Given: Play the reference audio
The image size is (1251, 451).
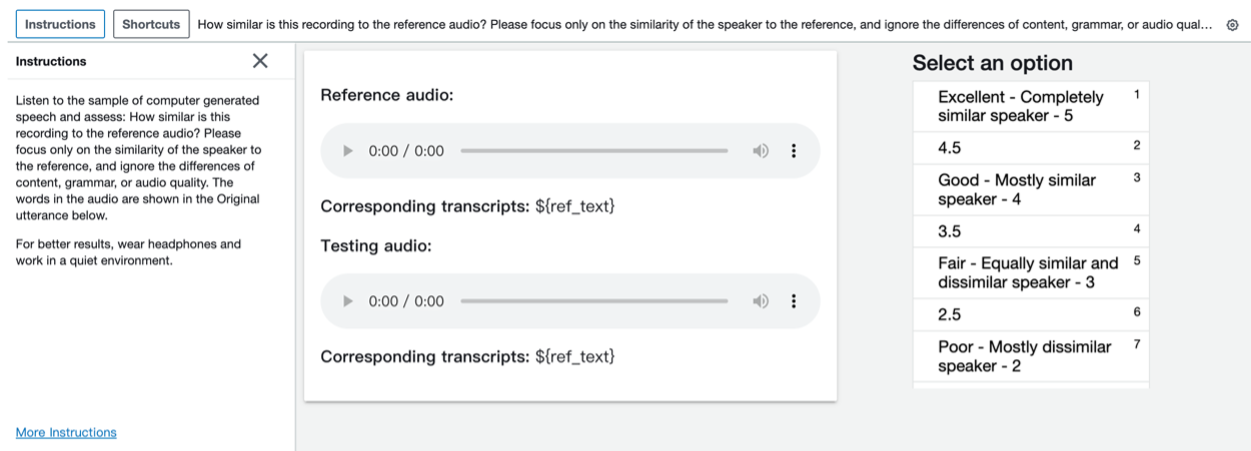Looking at the screenshot, I should click(348, 151).
